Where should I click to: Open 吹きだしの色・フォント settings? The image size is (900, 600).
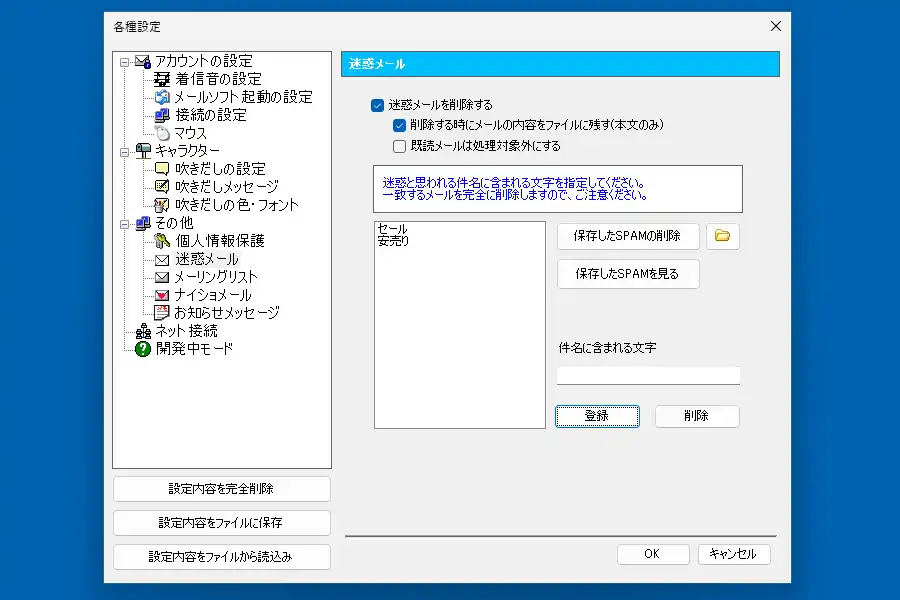[x=237, y=205]
